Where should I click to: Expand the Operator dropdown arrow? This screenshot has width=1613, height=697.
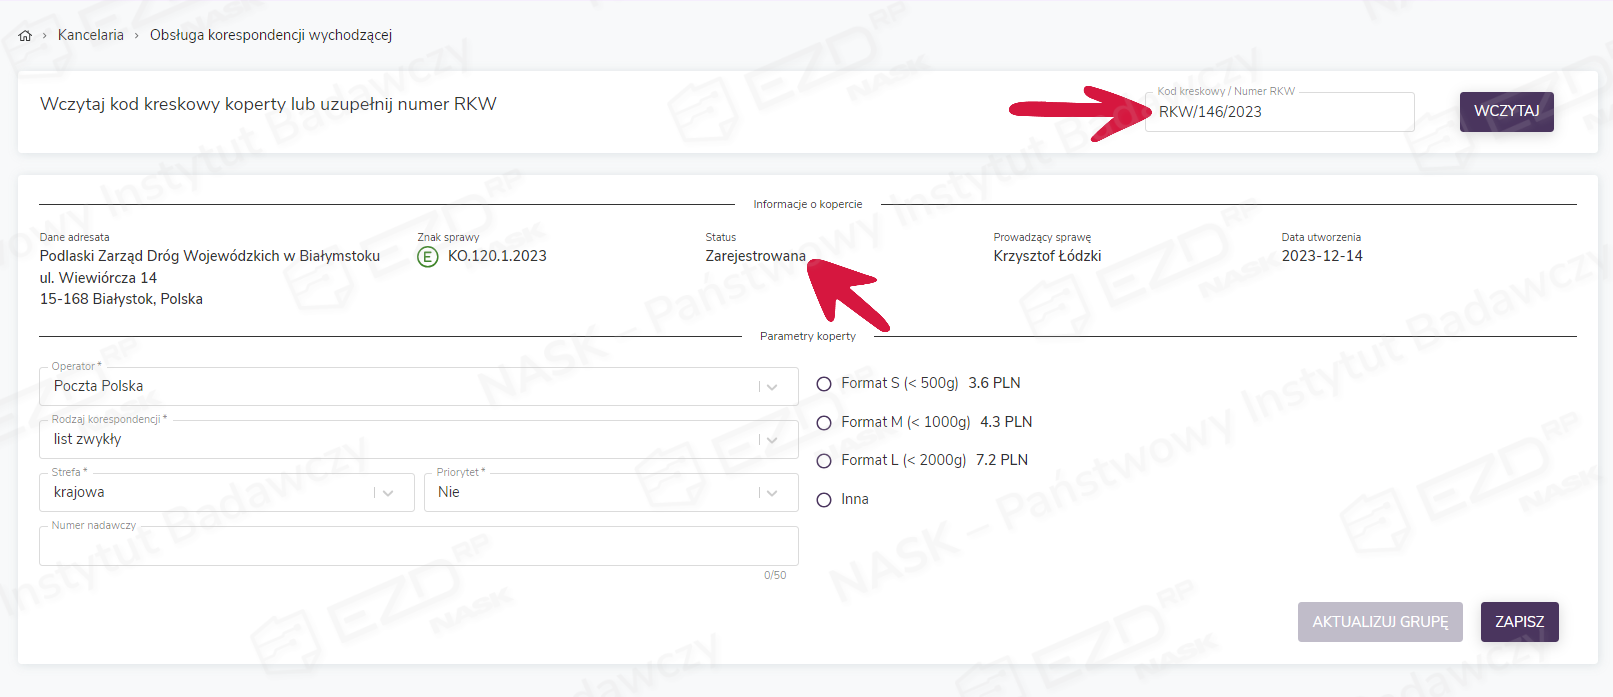[x=772, y=387]
